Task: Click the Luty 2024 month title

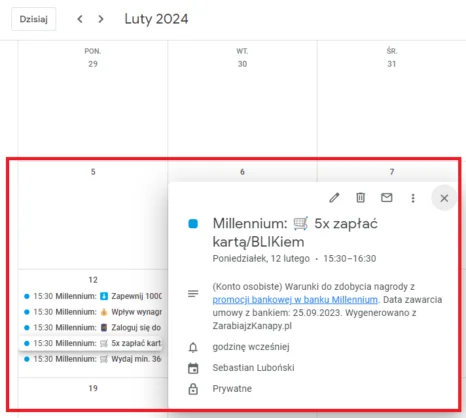Action: pos(156,19)
